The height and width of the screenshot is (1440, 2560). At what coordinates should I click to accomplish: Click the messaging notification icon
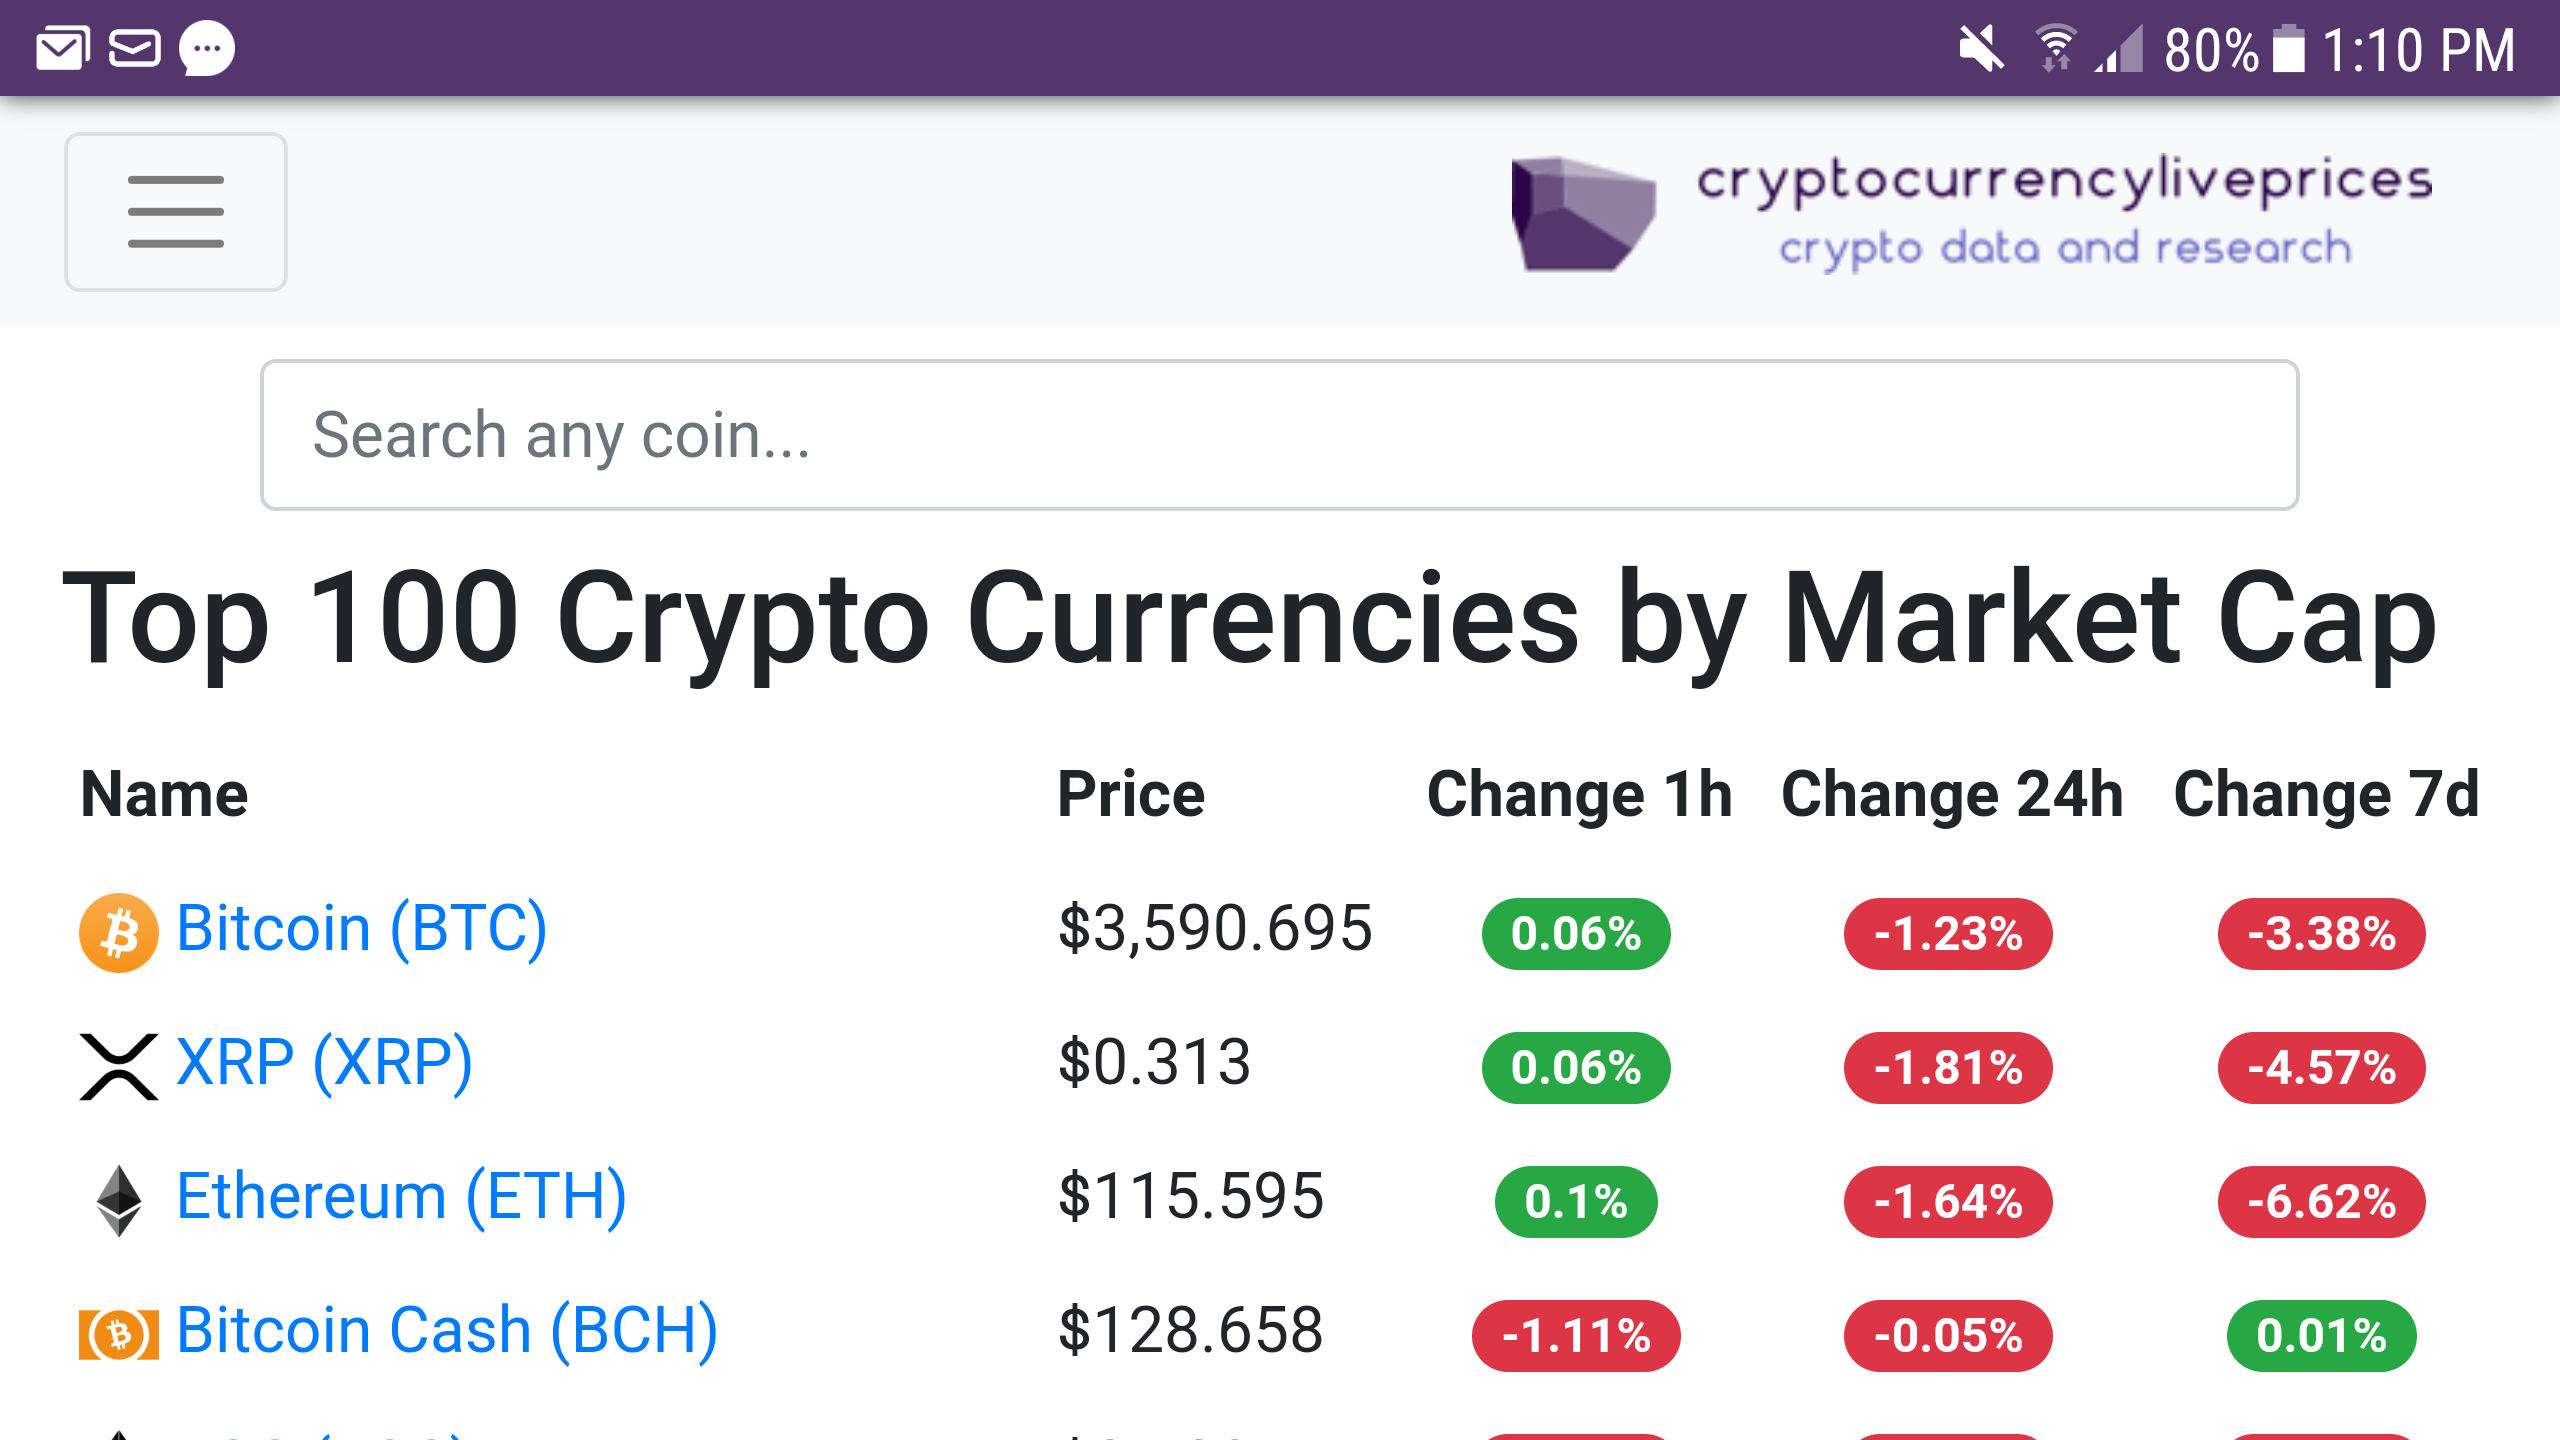coord(205,50)
